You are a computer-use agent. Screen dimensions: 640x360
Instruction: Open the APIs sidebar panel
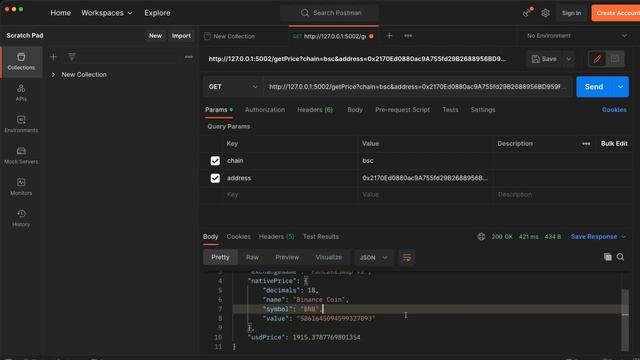(21, 93)
